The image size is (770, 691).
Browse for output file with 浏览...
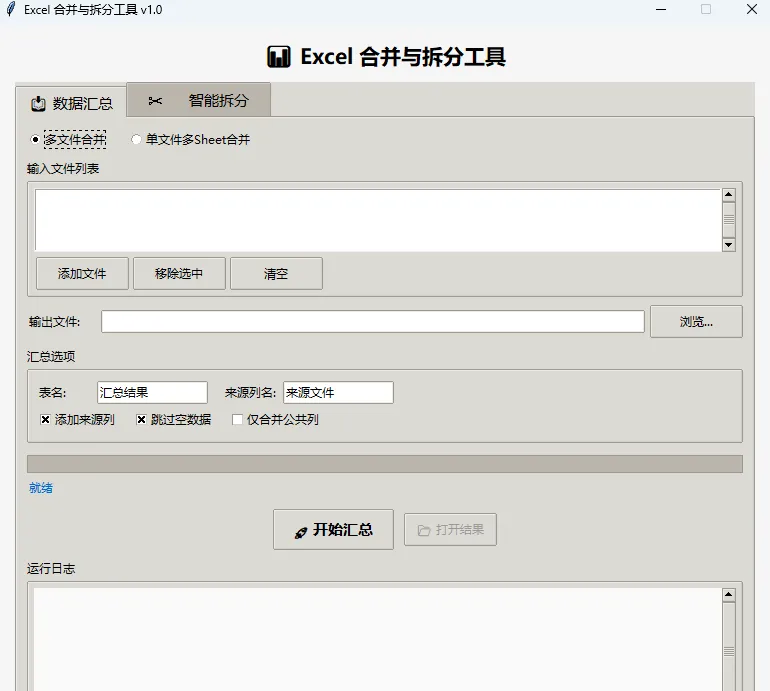pyautogui.click(x=696, y=322)
